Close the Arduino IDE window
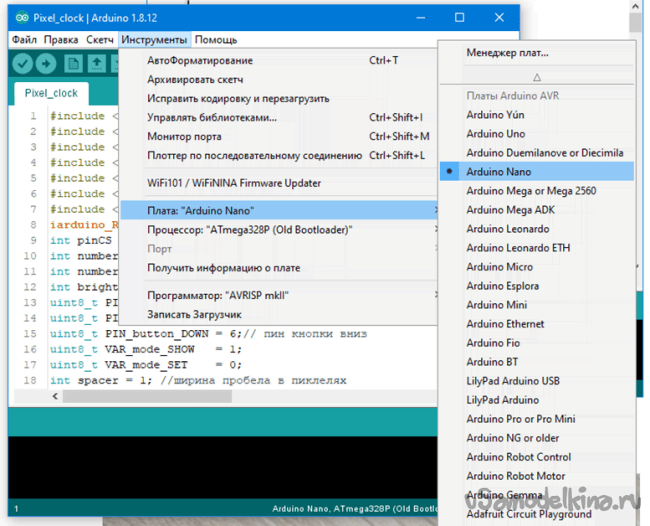 point(503,17)
